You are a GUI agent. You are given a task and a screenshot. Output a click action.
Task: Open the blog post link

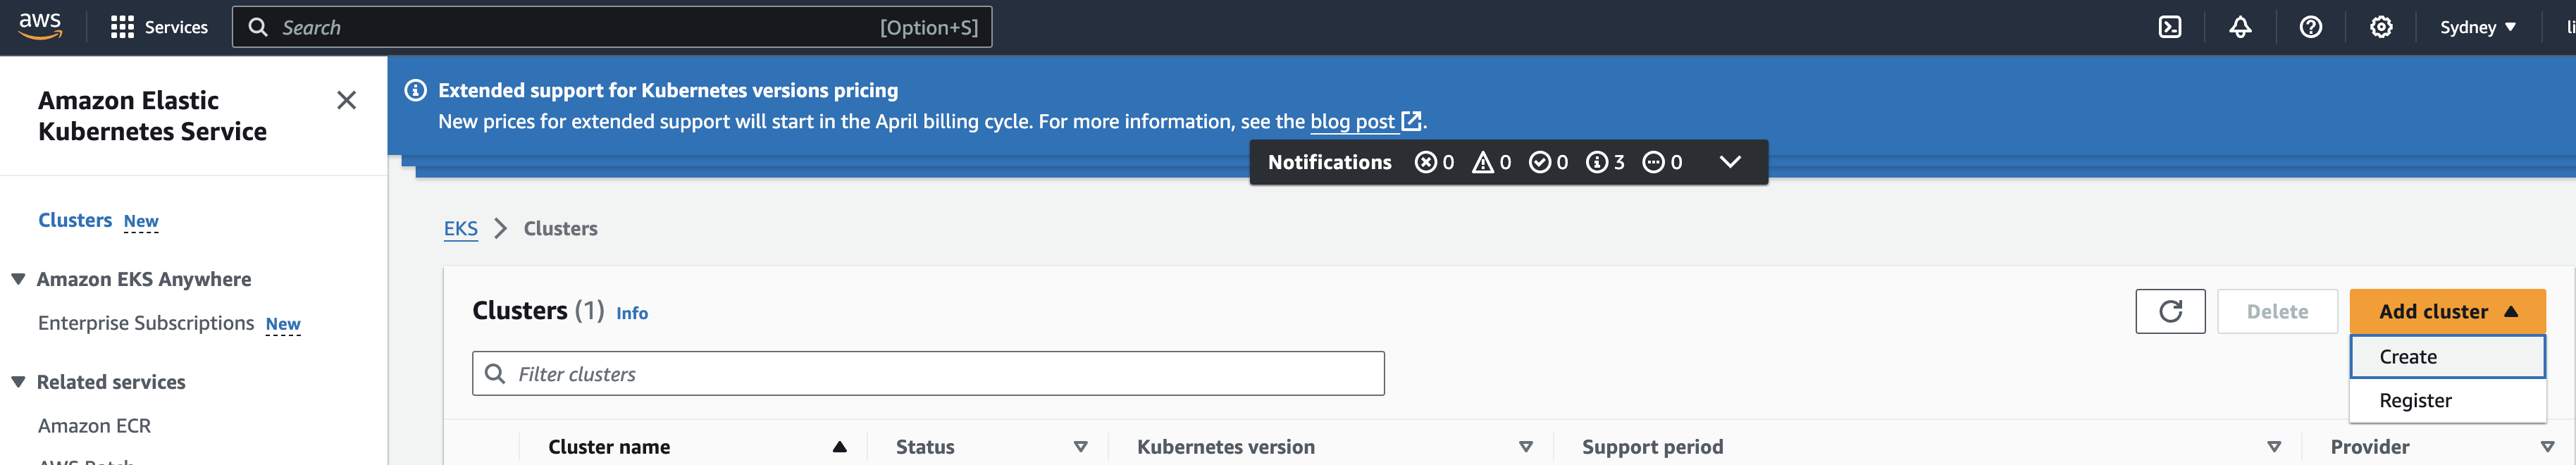tap(1355, 121)
